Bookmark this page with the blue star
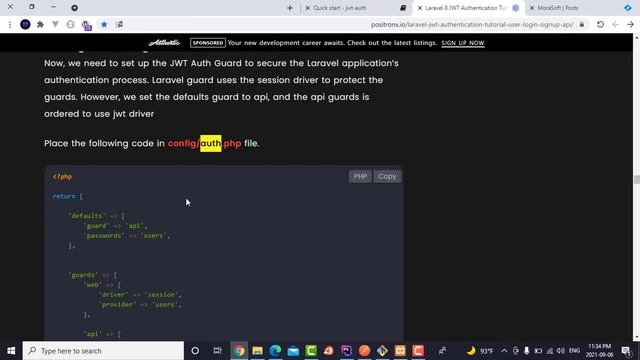Viewport: 640px width, 360px height. 104,24
